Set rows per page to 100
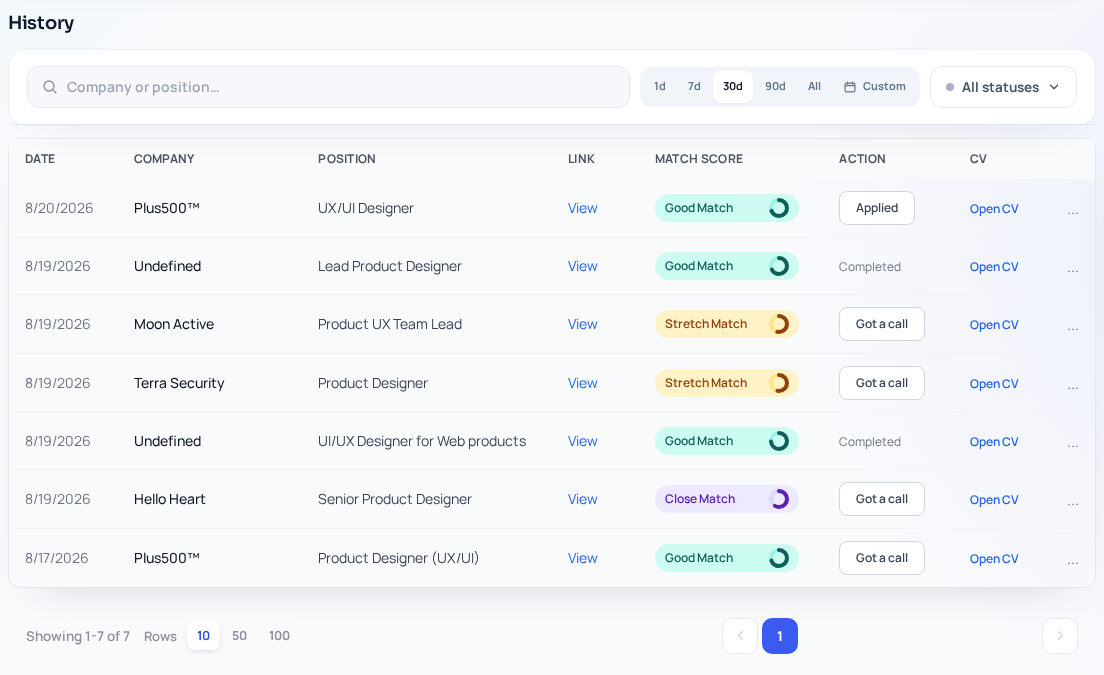 click(x=280, y=636)
